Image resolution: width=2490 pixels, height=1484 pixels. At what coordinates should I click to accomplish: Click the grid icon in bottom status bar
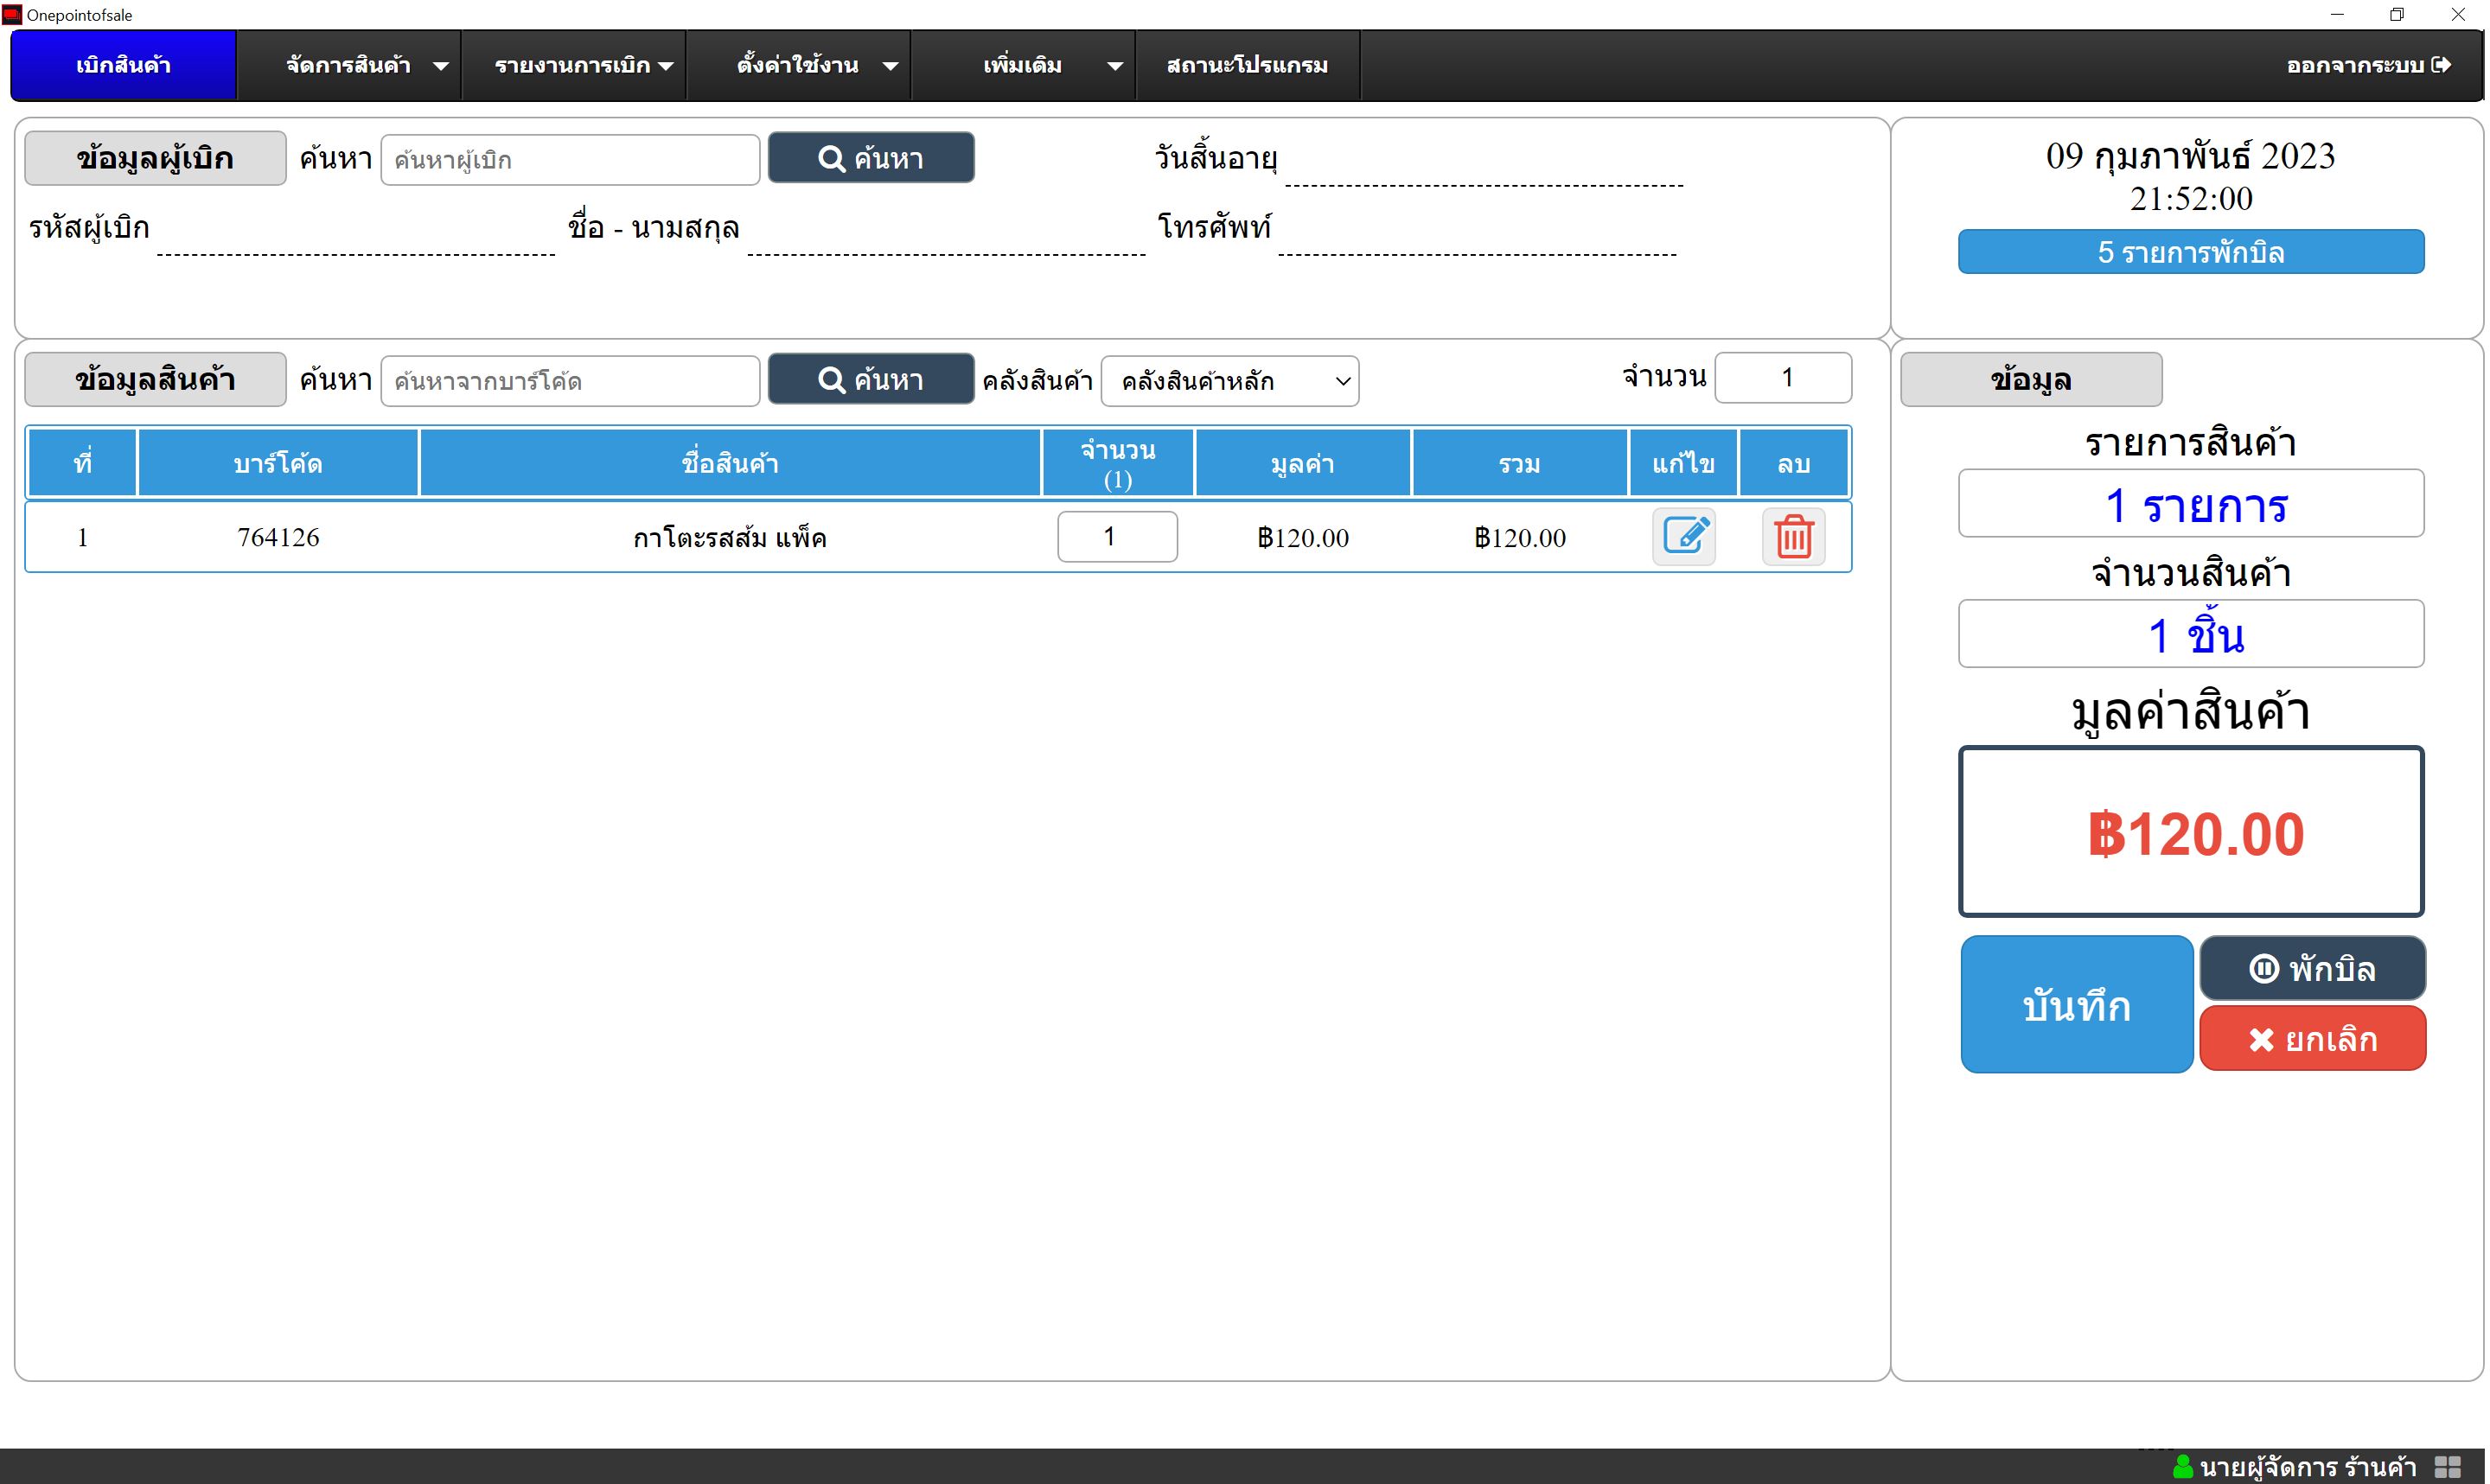[x=2448, y=1467]
